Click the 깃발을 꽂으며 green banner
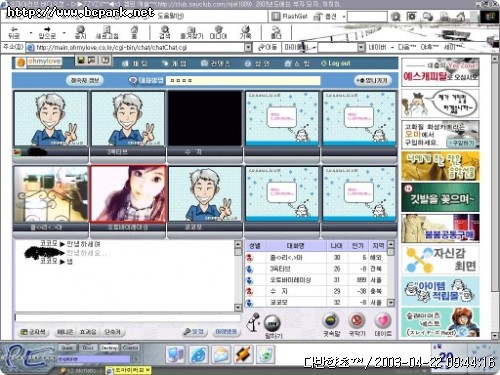Screen dimensions: 500x375 [x=440, y=198]
